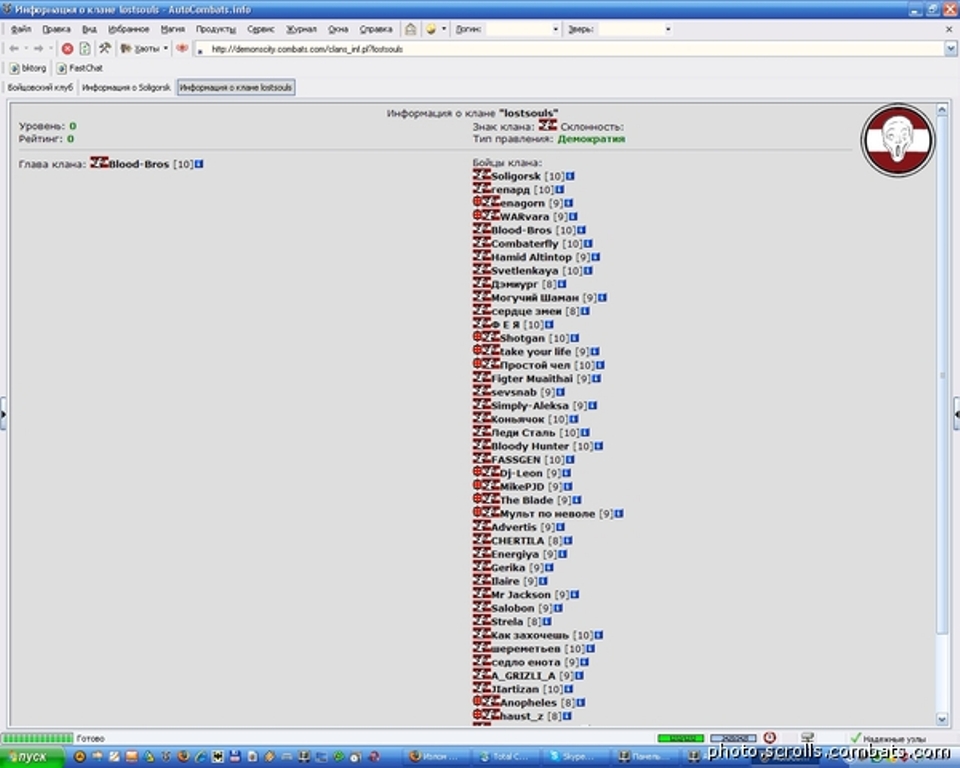Viewport: 960px width, 768px height.
Task: Click the page vertical scrollbar down arrow
Action: [942, 719]
